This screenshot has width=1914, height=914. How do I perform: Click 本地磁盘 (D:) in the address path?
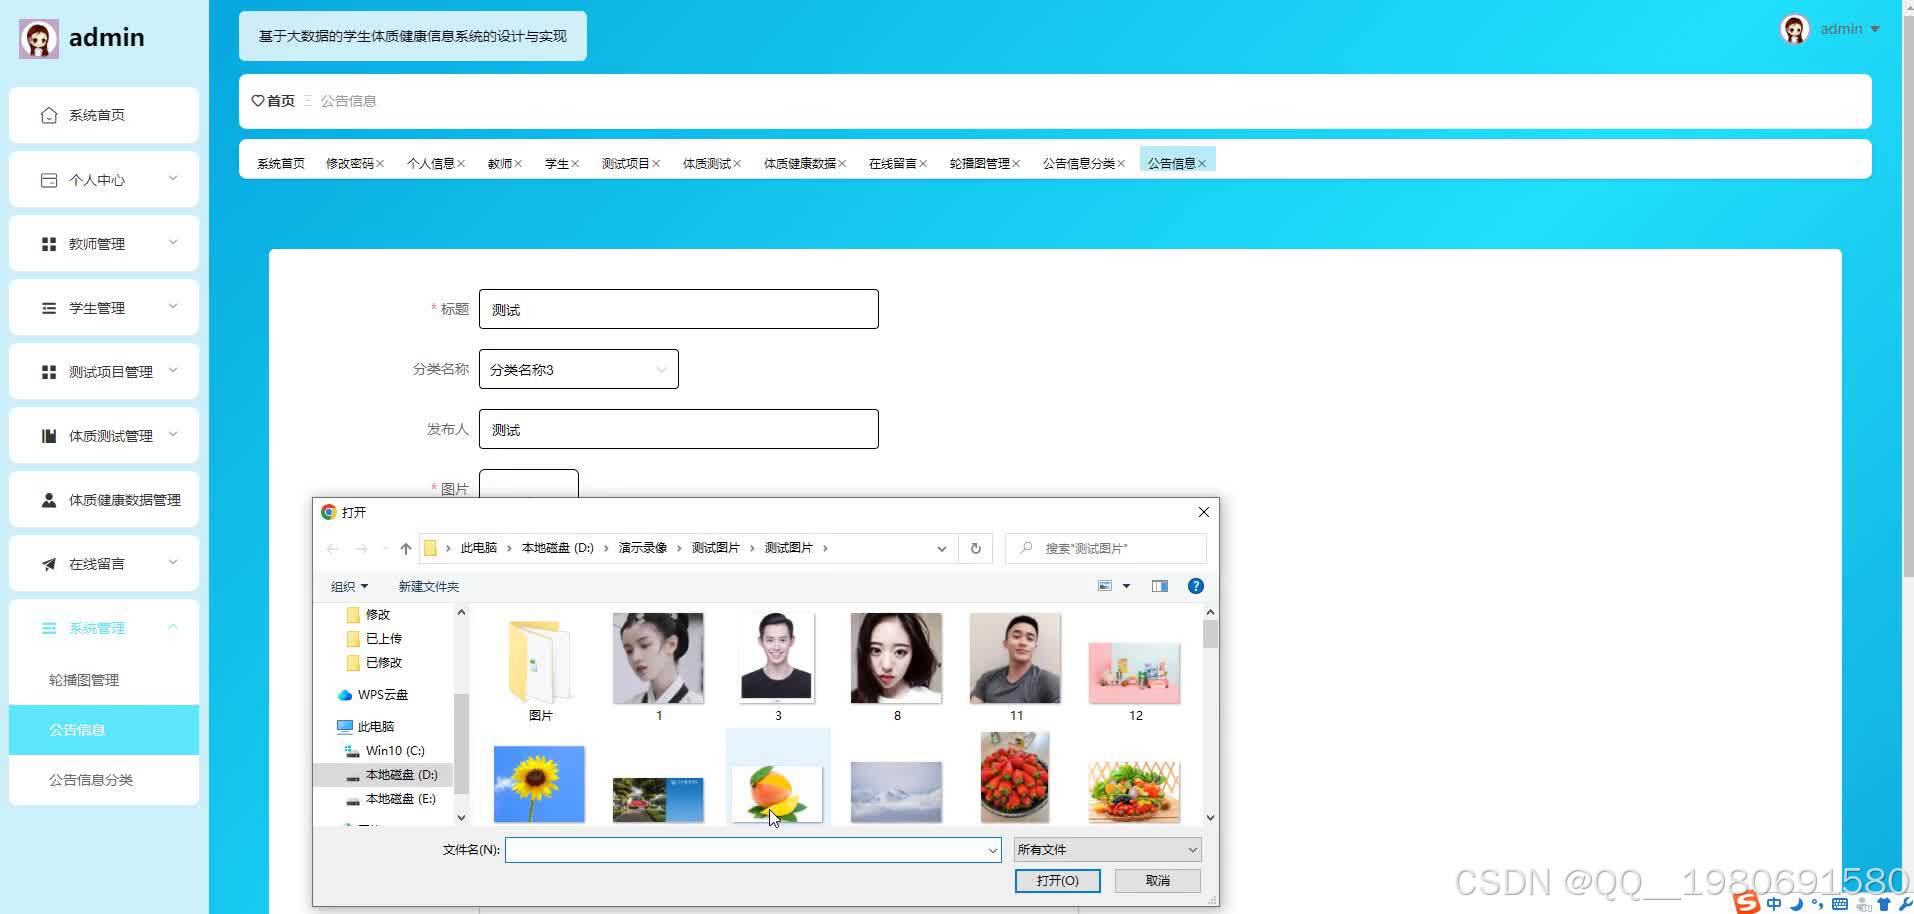pos(557,548)
